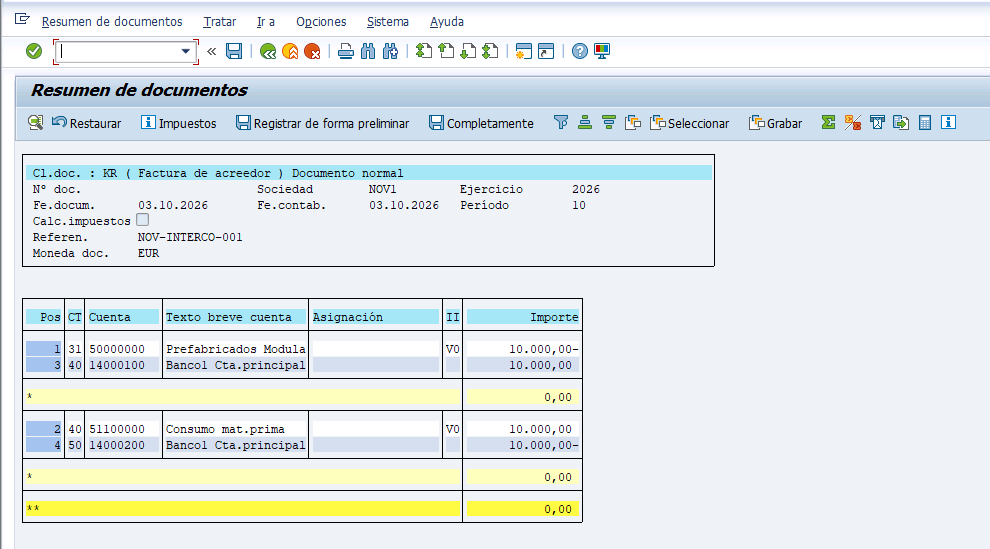The image size is (990, 549).
Task: Click the column width adjust icon
Action: 877,122
